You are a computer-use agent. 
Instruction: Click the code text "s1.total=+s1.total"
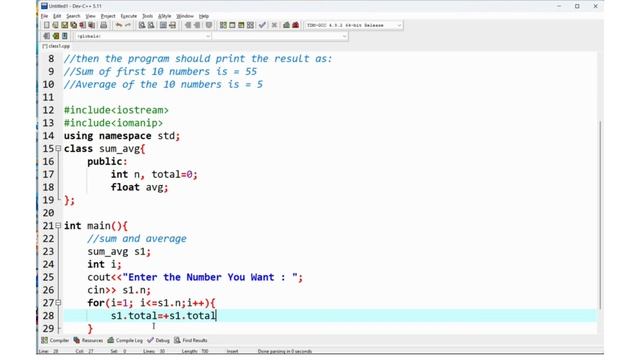click(163, 316)
